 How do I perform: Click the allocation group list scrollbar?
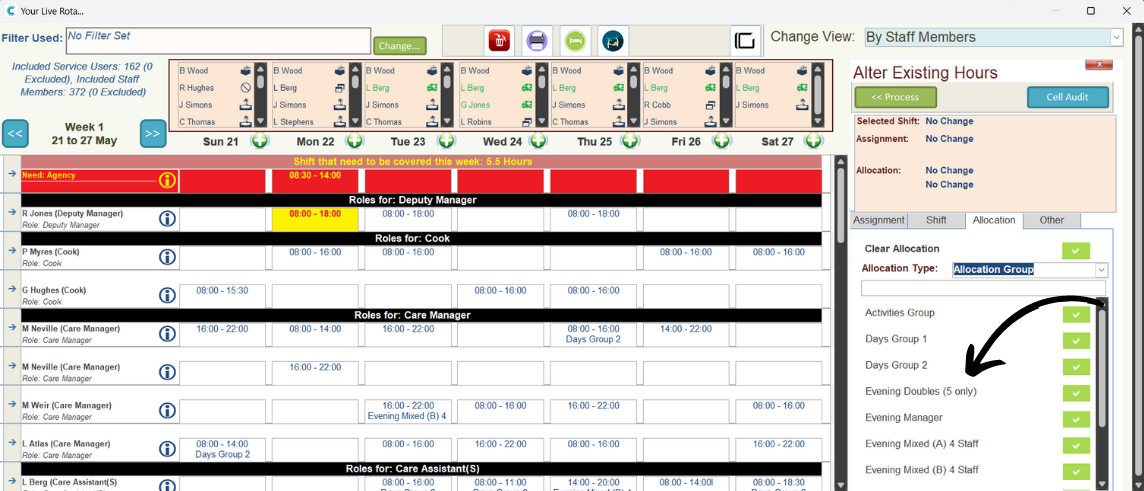pyautogui.click(x=1102, y=380)
